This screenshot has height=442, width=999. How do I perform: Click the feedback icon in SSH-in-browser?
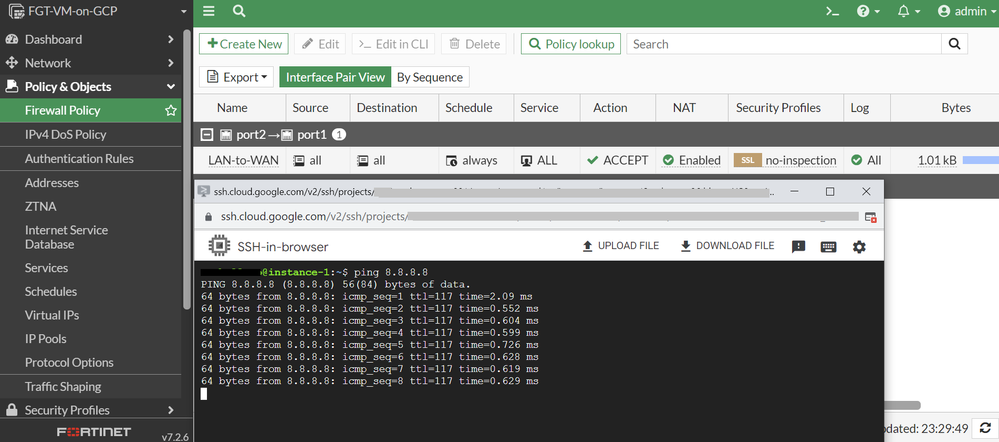tap(798, 247)
